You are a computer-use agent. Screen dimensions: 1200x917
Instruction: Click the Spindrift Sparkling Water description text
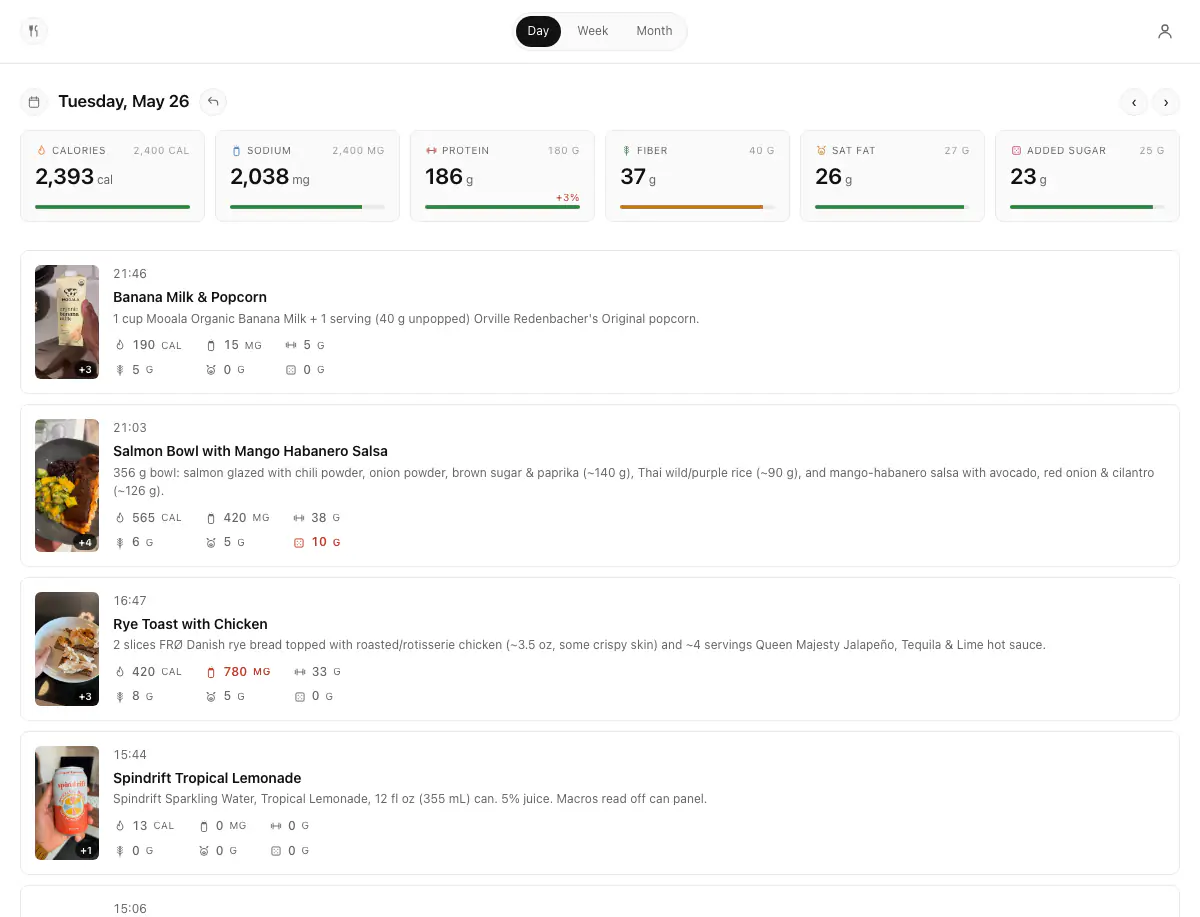tap(410, 799)
